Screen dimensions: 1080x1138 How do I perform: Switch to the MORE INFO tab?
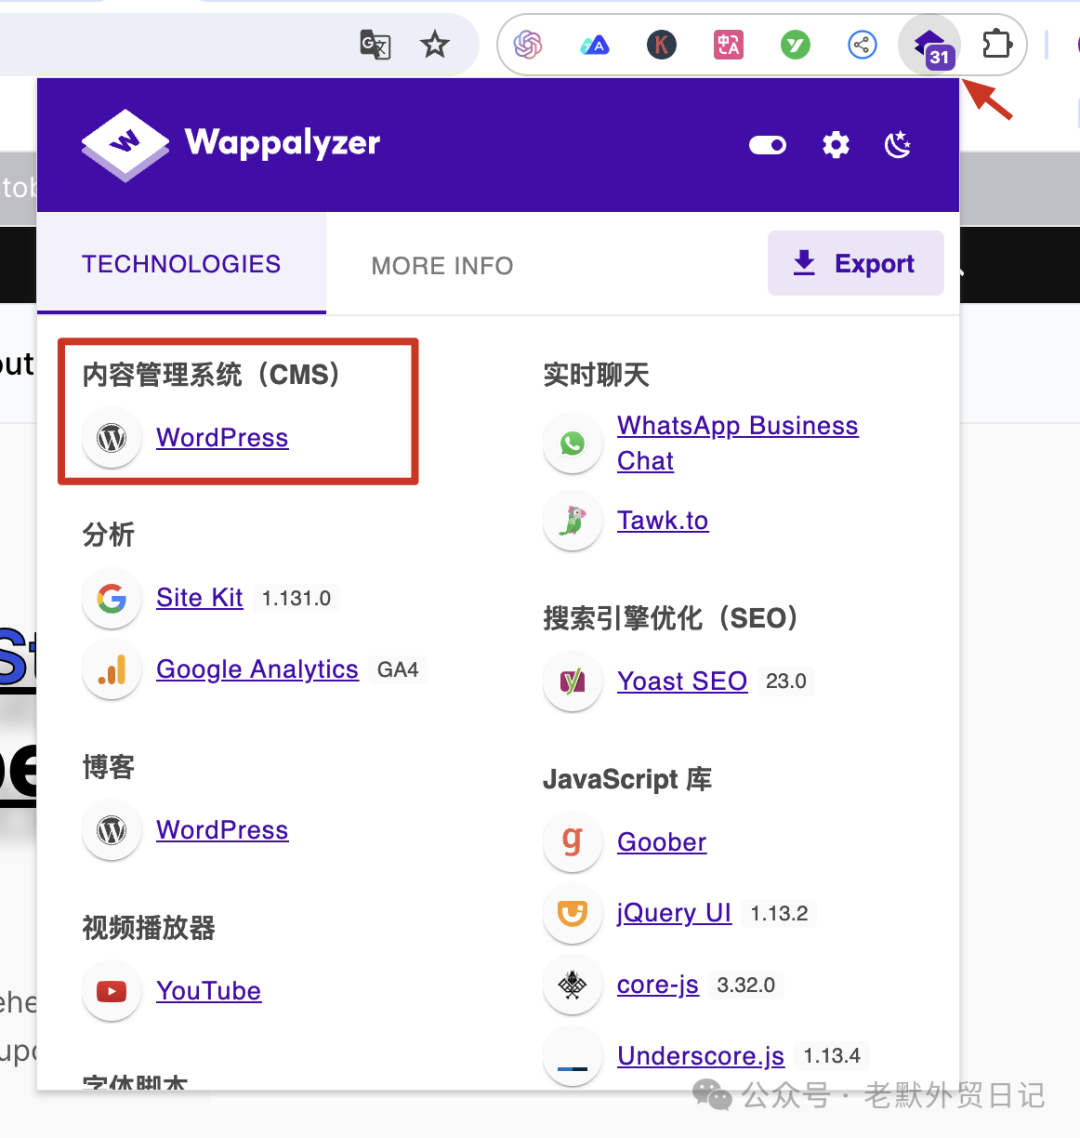point(442,266)
